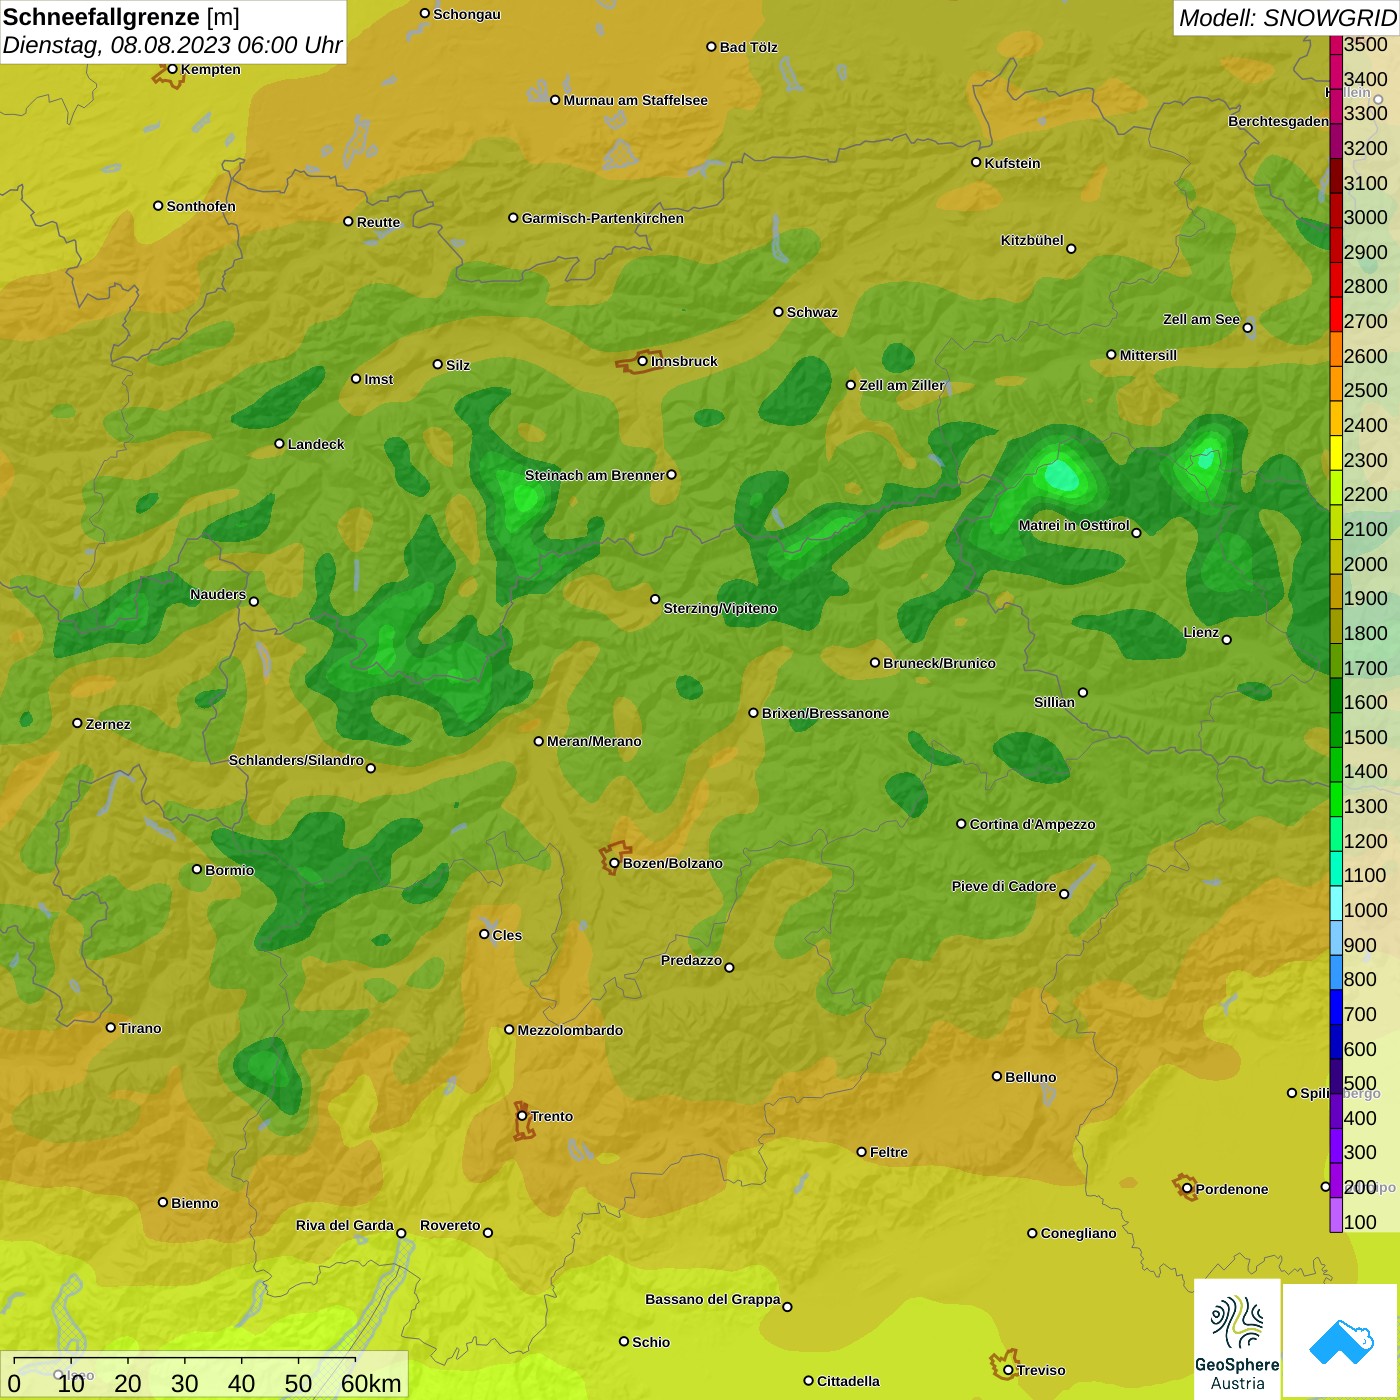Click the 60km scale bar label
1400x1400 pixels.
pos(371,1383)
